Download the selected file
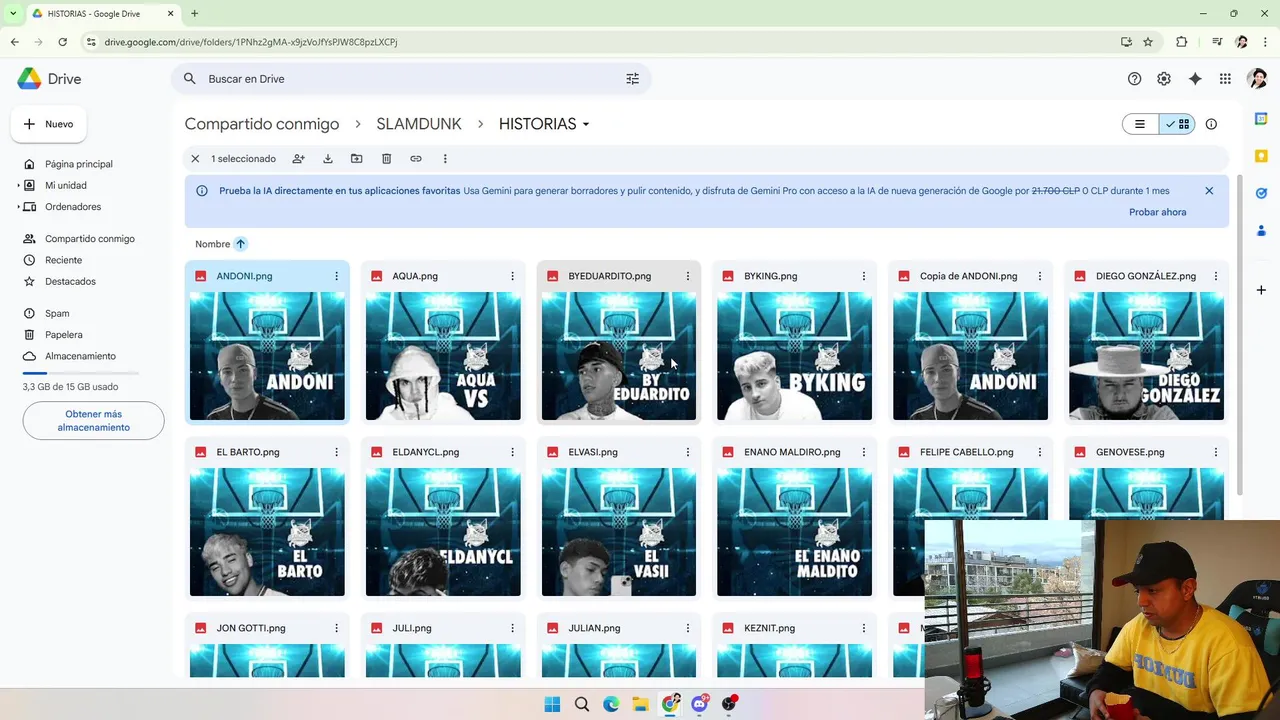 click(x=327, y=159)
